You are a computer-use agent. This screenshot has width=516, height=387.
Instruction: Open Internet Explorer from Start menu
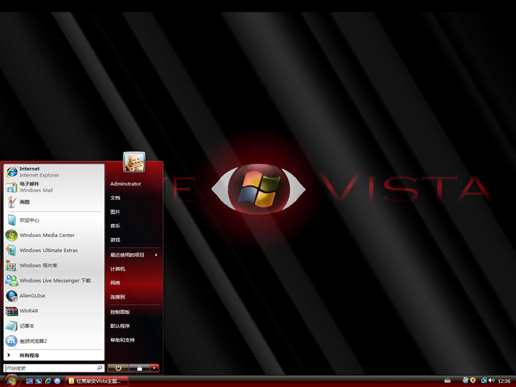pyautogui.click(x=54, y=172)
